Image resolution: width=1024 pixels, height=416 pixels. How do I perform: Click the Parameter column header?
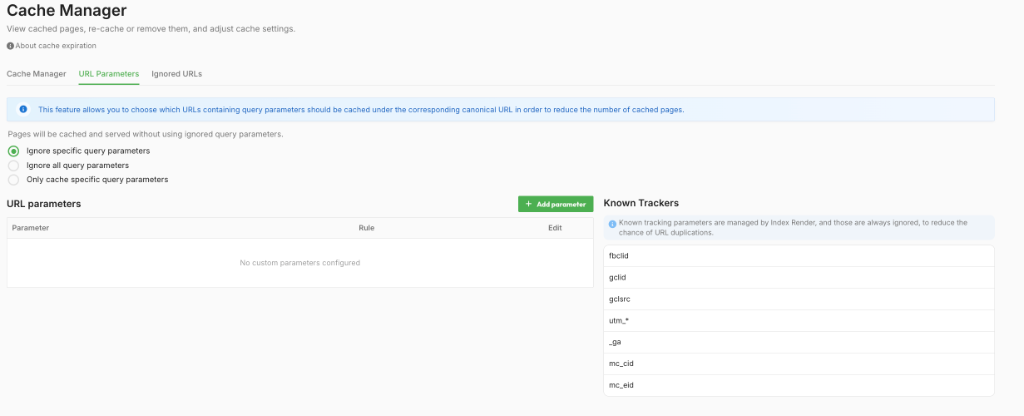(x=30, y=228)
